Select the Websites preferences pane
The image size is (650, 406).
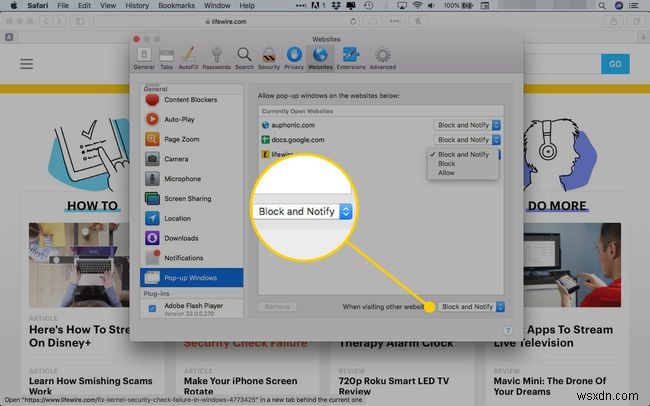[320, 58]
